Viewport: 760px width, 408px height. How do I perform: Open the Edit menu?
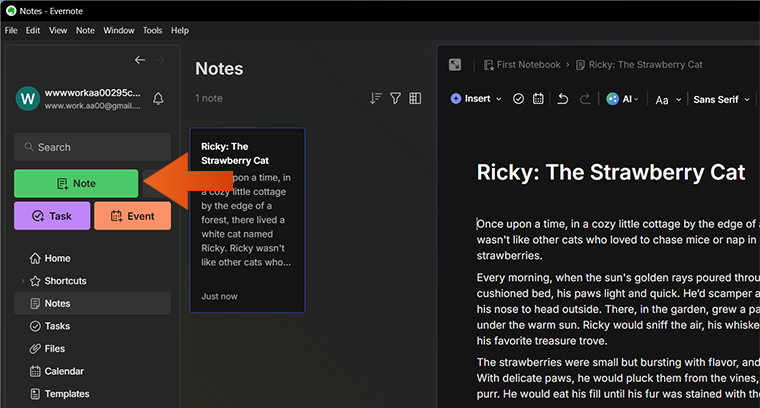pos(33,31)
